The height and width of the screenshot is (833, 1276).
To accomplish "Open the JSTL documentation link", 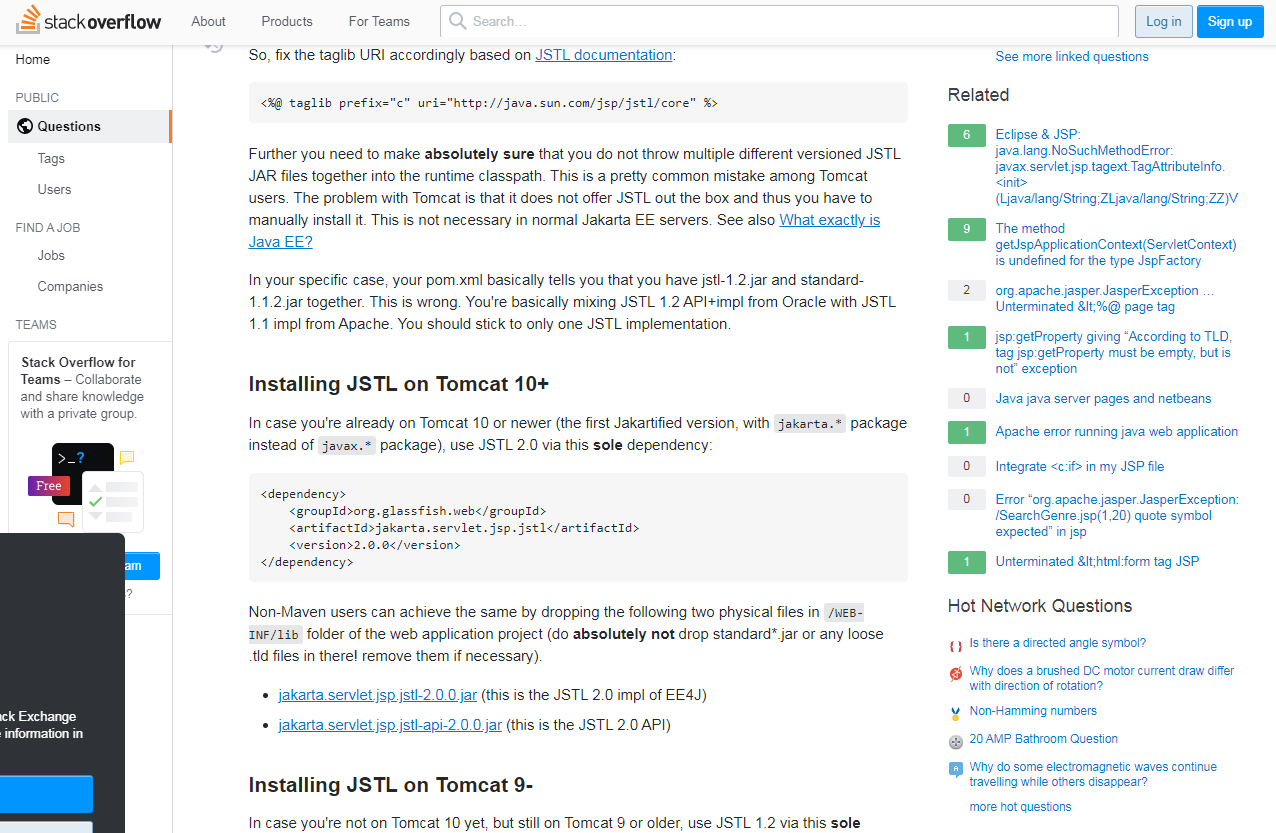I will click(604, 55).
